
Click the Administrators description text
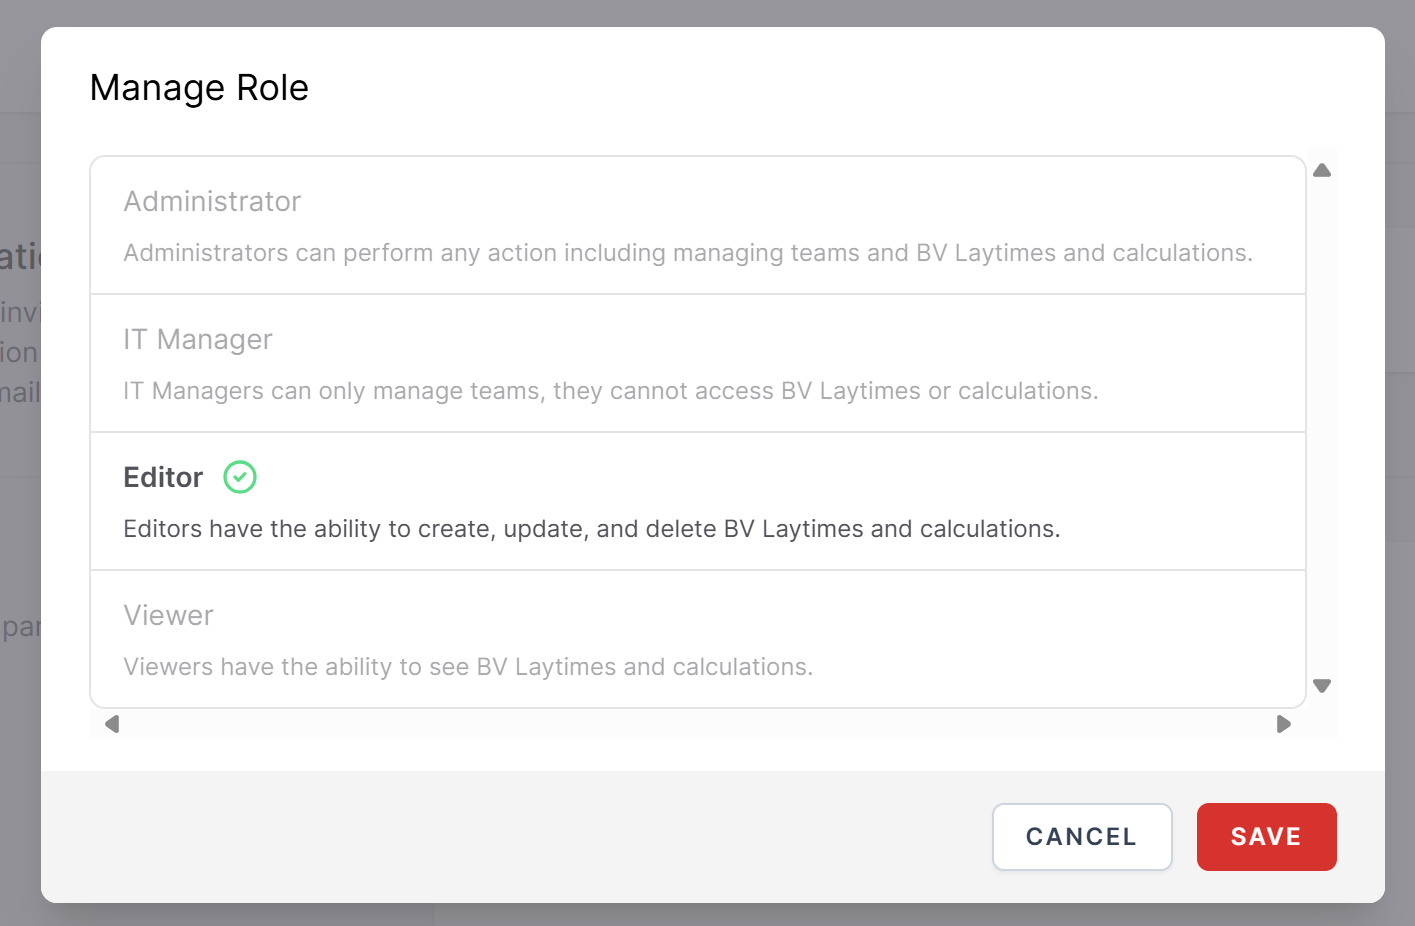click(687, 253)
